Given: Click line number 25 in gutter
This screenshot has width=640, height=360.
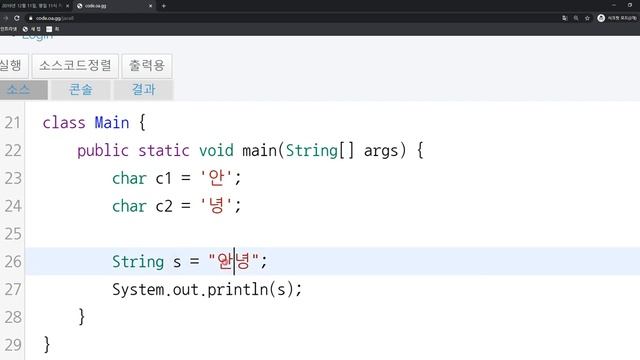Looking at the screenshot, I should point(12,233).
